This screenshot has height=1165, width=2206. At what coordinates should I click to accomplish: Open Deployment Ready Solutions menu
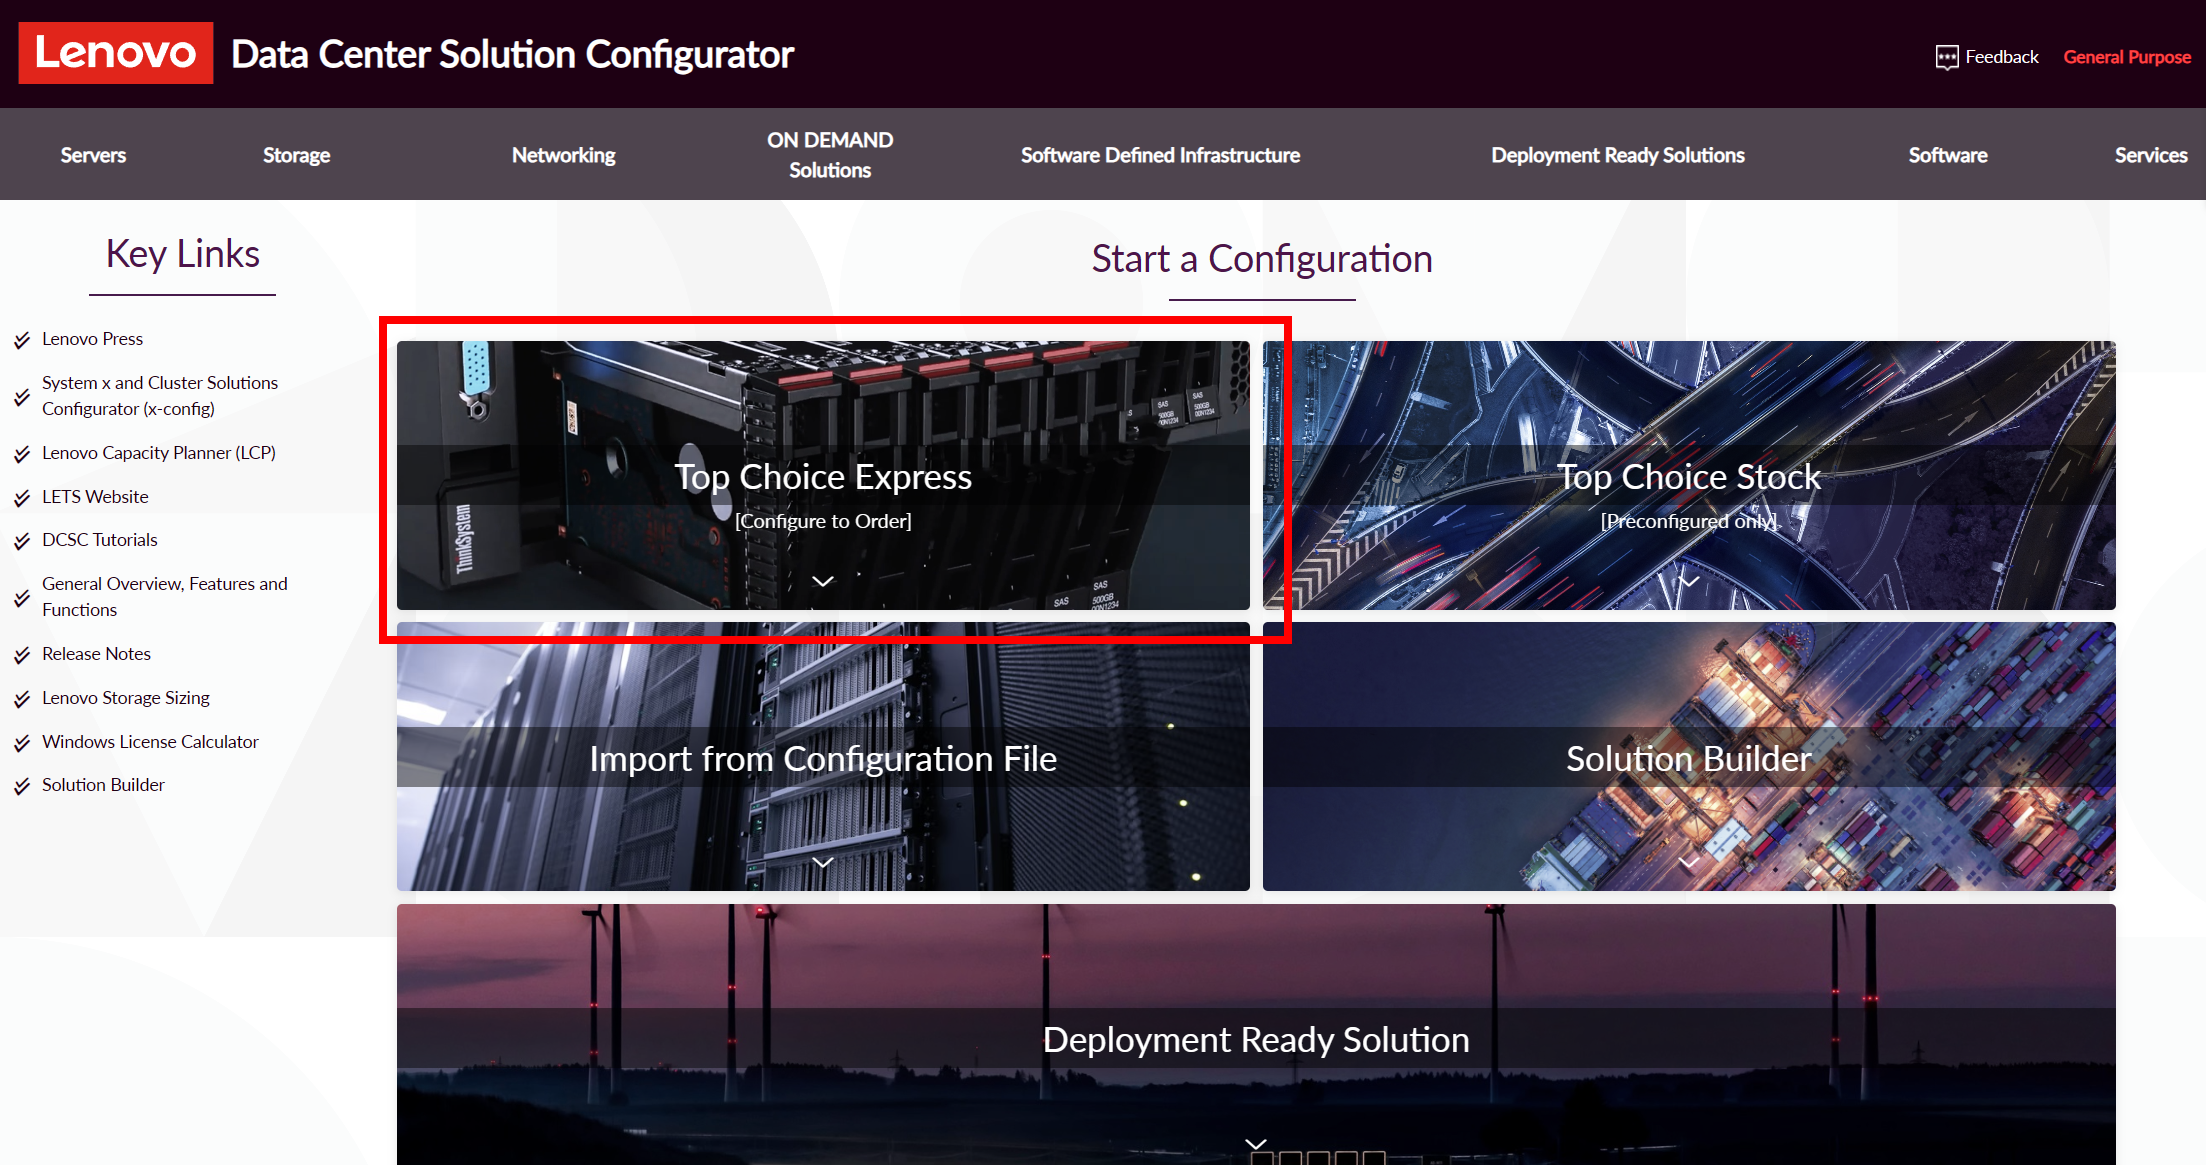1617,155
